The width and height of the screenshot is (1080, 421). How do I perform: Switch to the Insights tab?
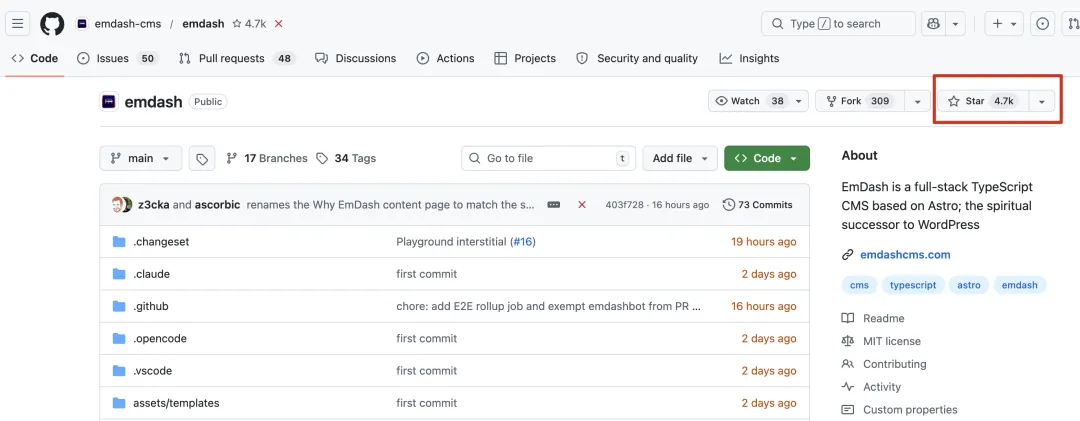pos(749,58)
